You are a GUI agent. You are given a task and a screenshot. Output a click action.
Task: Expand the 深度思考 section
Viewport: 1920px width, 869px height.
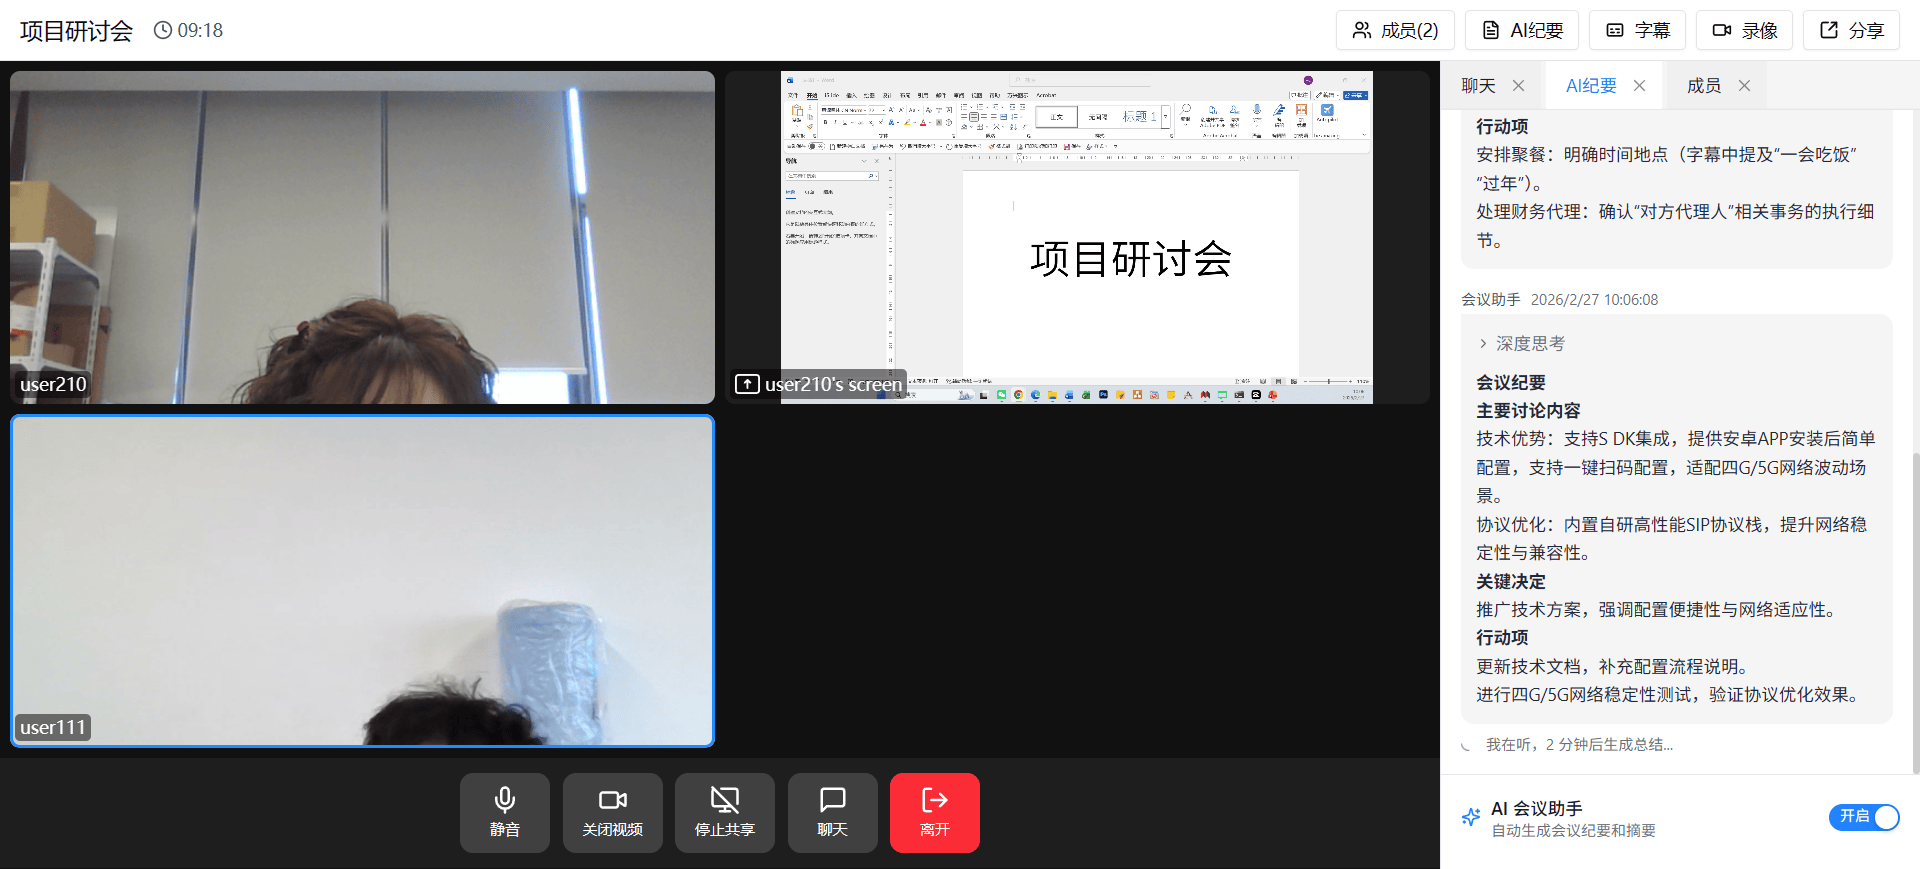[x=1520, y=343]
